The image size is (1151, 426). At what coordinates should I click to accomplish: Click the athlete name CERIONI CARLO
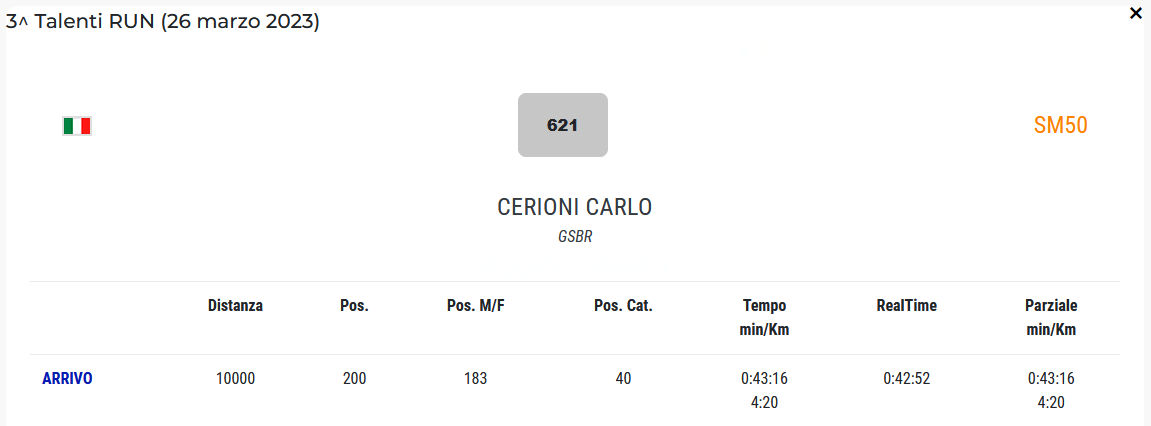[x=574, y=207]
